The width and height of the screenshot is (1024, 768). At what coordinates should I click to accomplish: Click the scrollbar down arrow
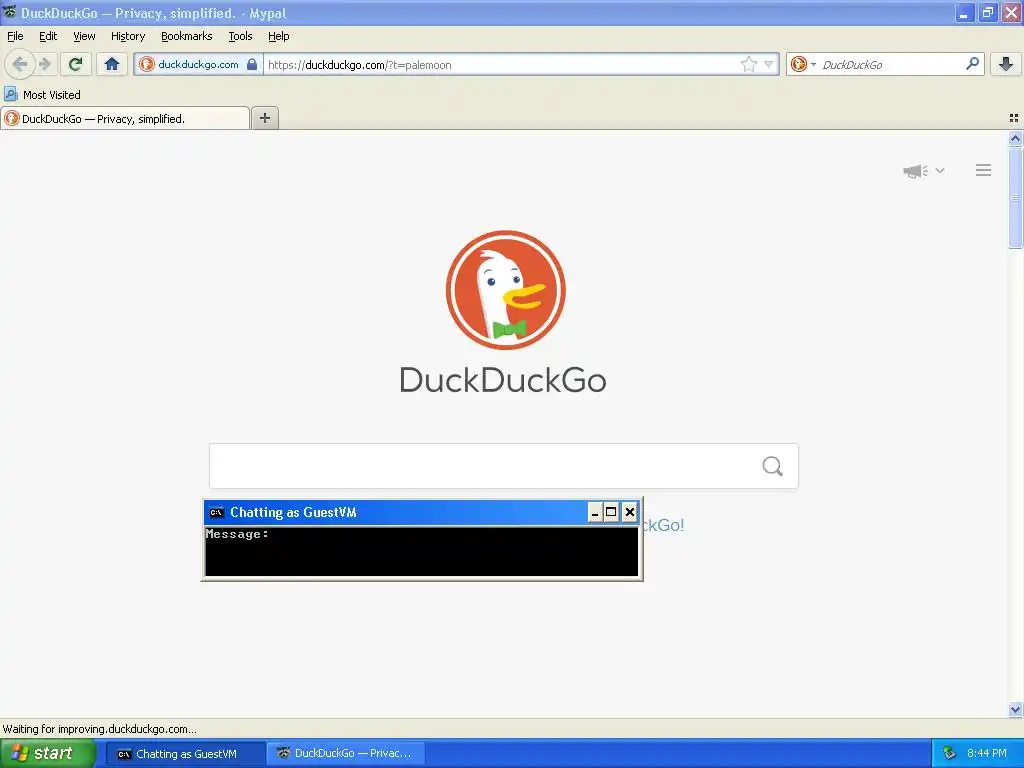point(1015,709)
